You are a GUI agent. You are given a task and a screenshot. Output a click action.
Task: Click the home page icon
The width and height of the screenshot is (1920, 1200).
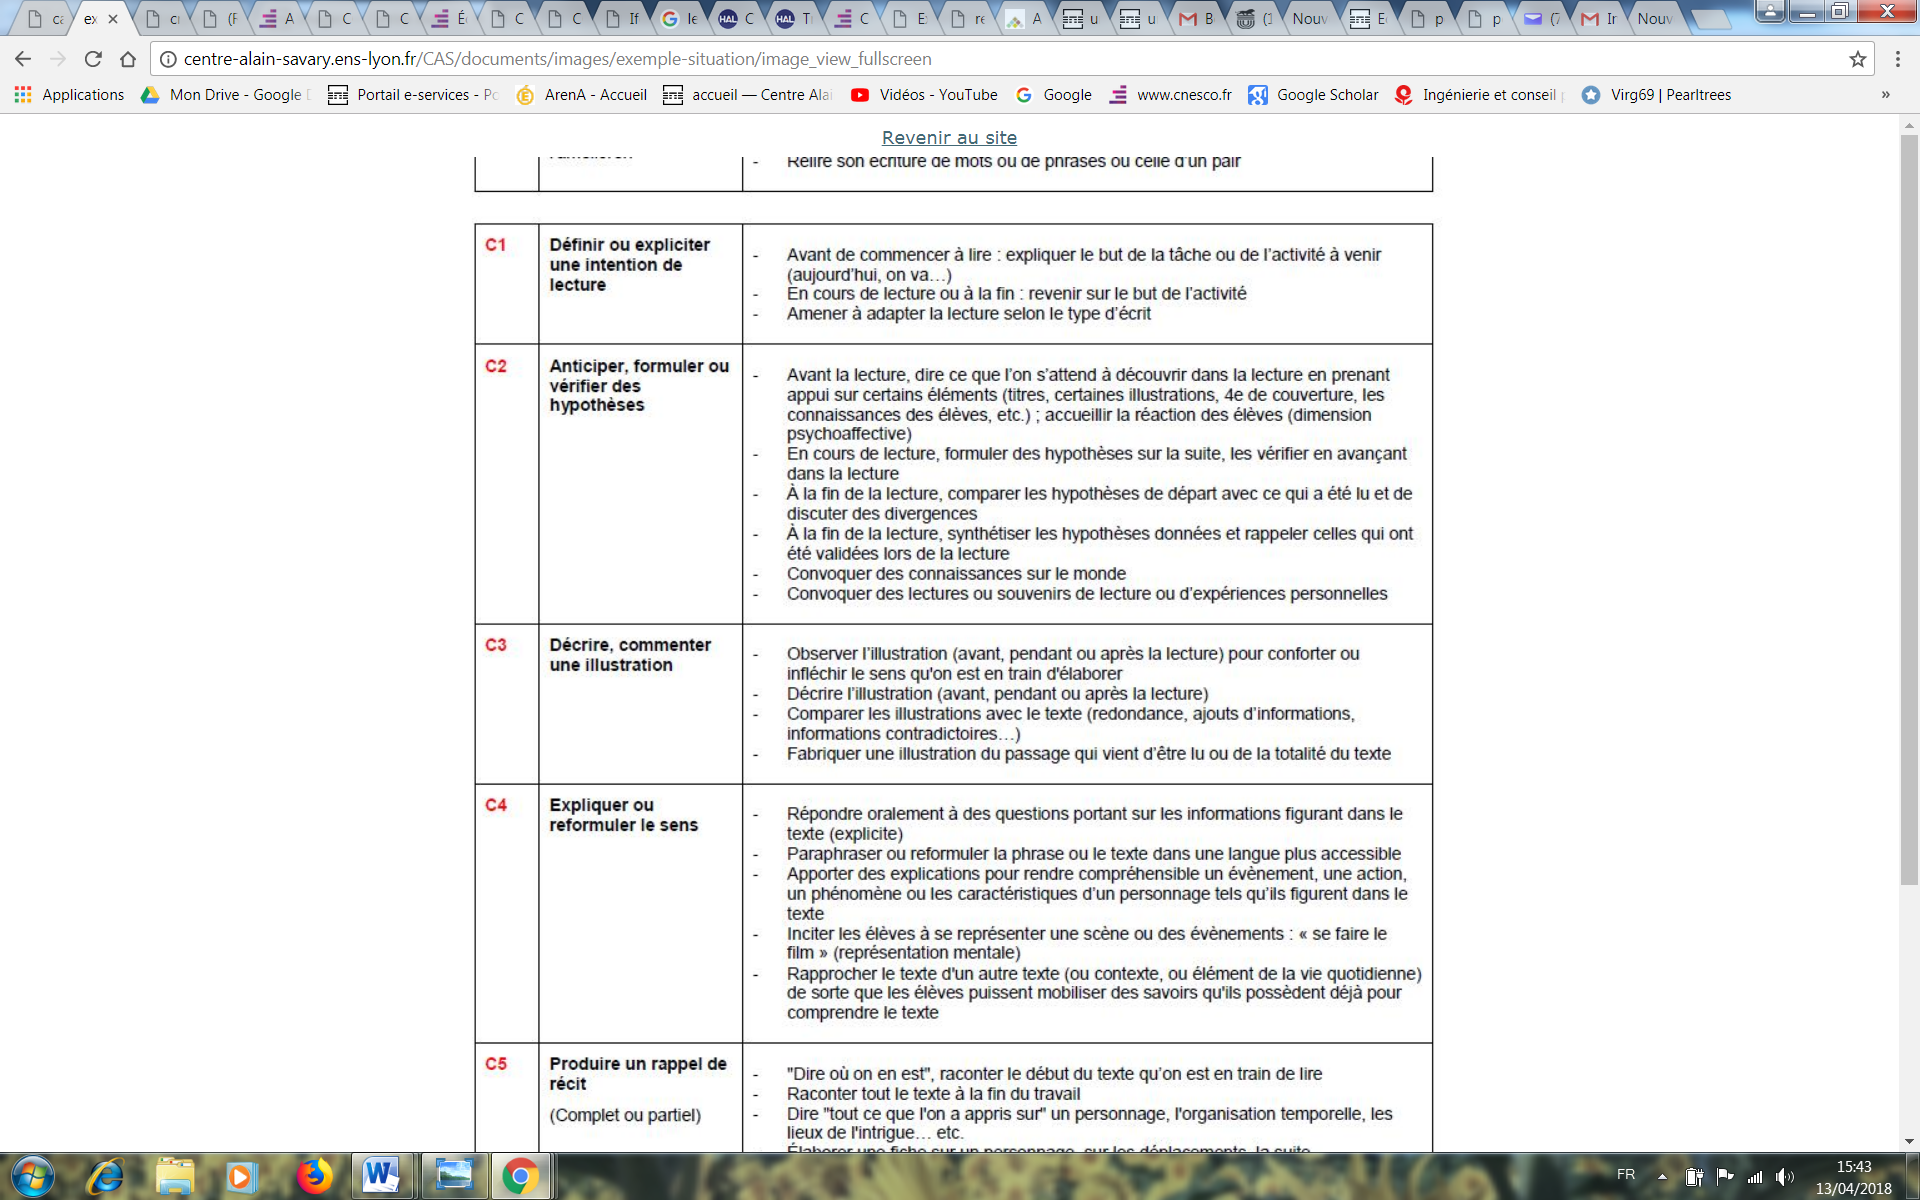coord(128,59)
